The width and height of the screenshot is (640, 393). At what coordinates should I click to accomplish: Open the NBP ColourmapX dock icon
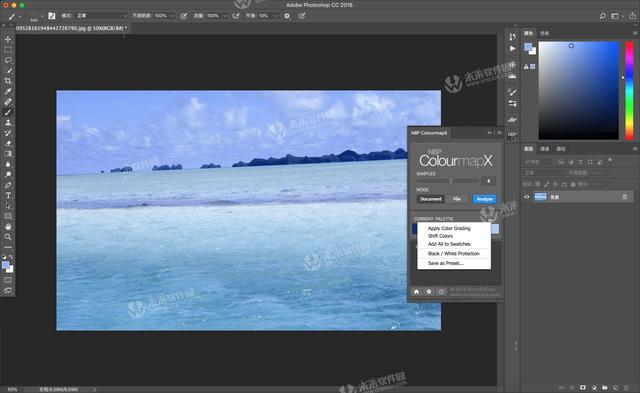click(512, 135)
